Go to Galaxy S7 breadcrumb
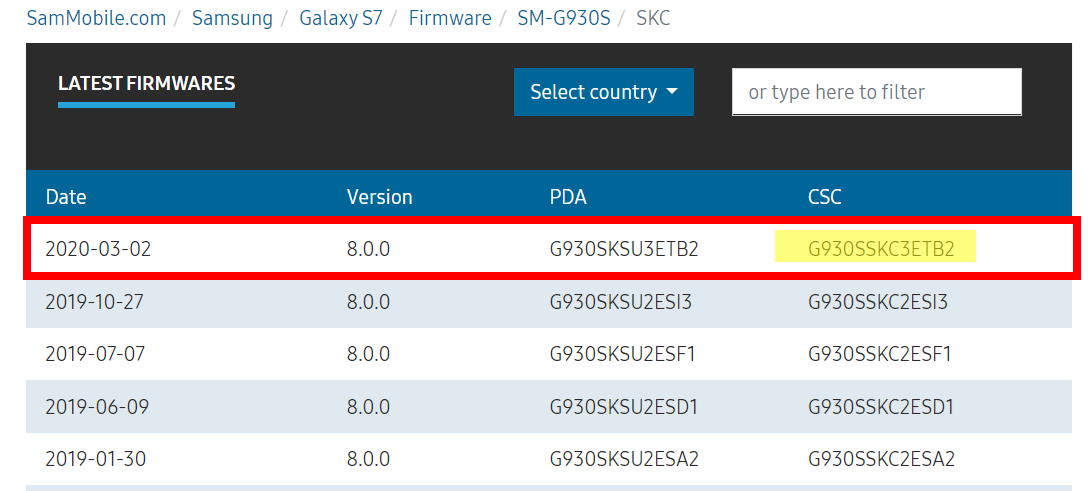Screen dimensions: 1091x491 pos(341,17)
